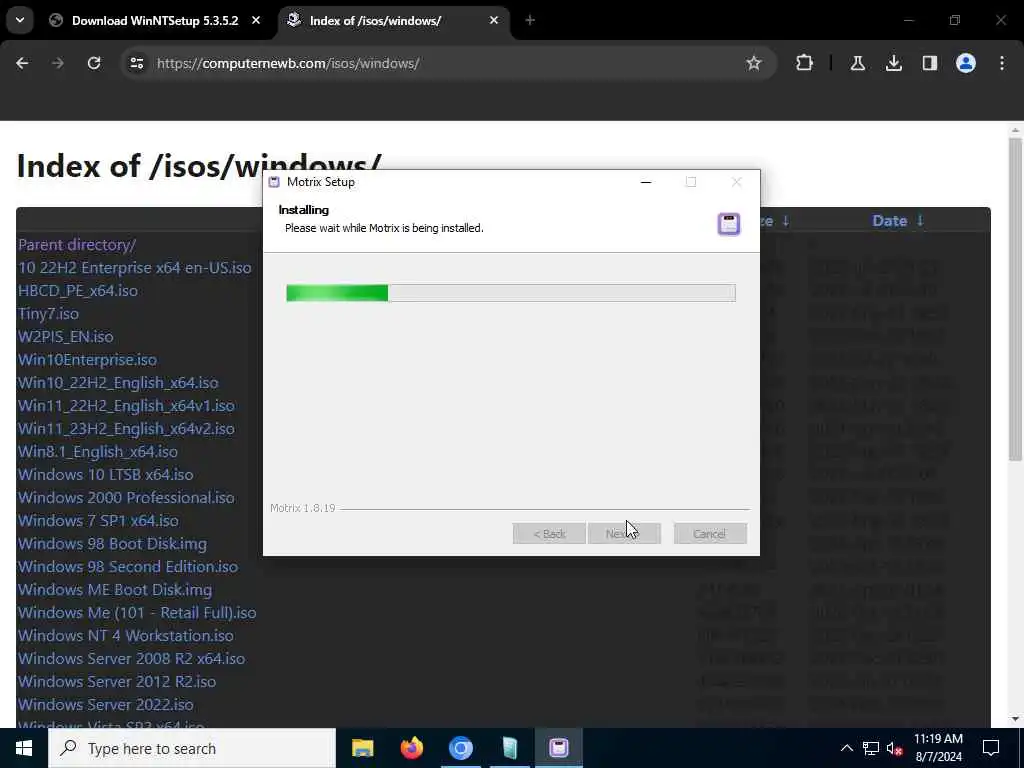Image resolution: width=1024 pixels, height=768 pixels.
Task: Minimize the Motrix Setup window
Action: tap(646, 182)
